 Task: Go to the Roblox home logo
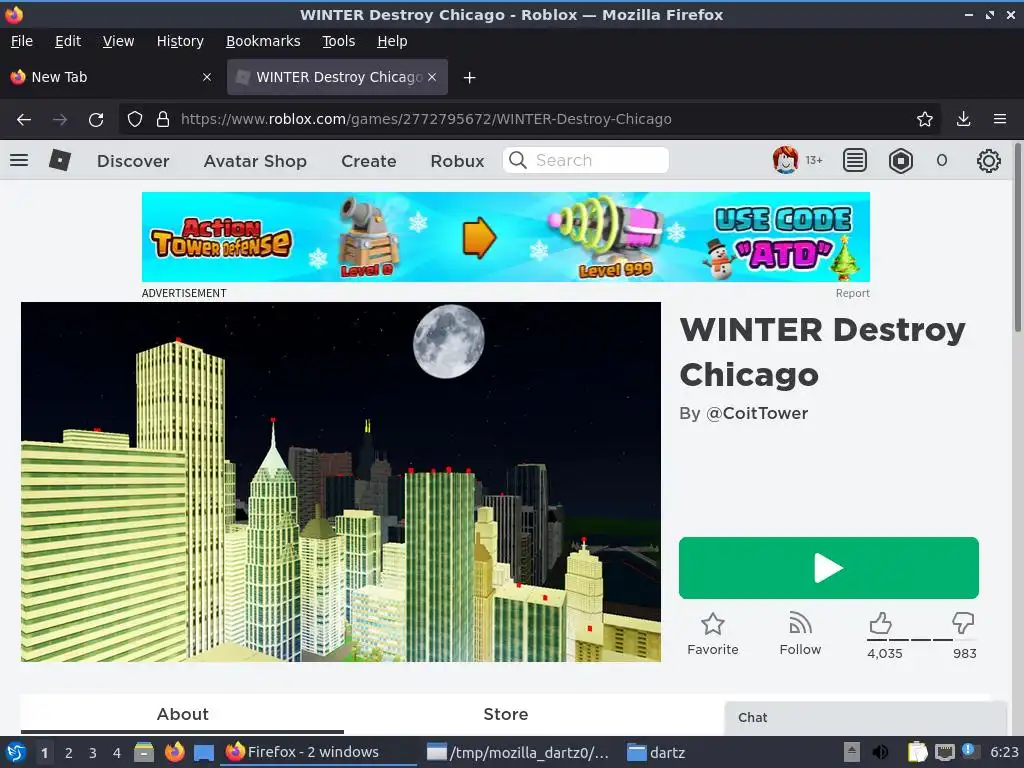tap(59, 160)
